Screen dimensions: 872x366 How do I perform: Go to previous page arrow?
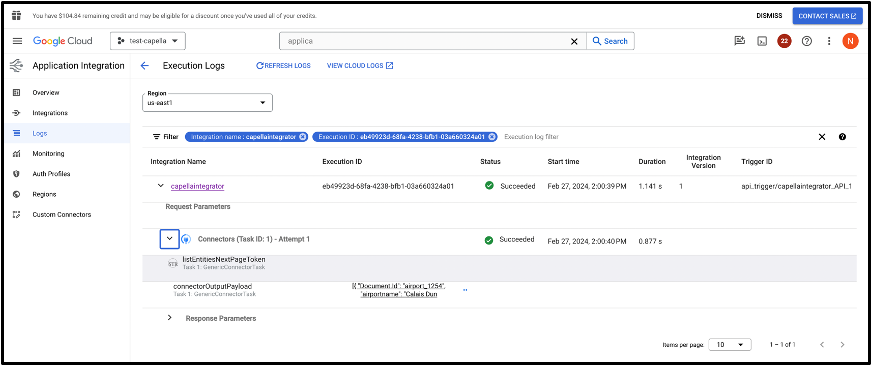[x=822, y=345]
